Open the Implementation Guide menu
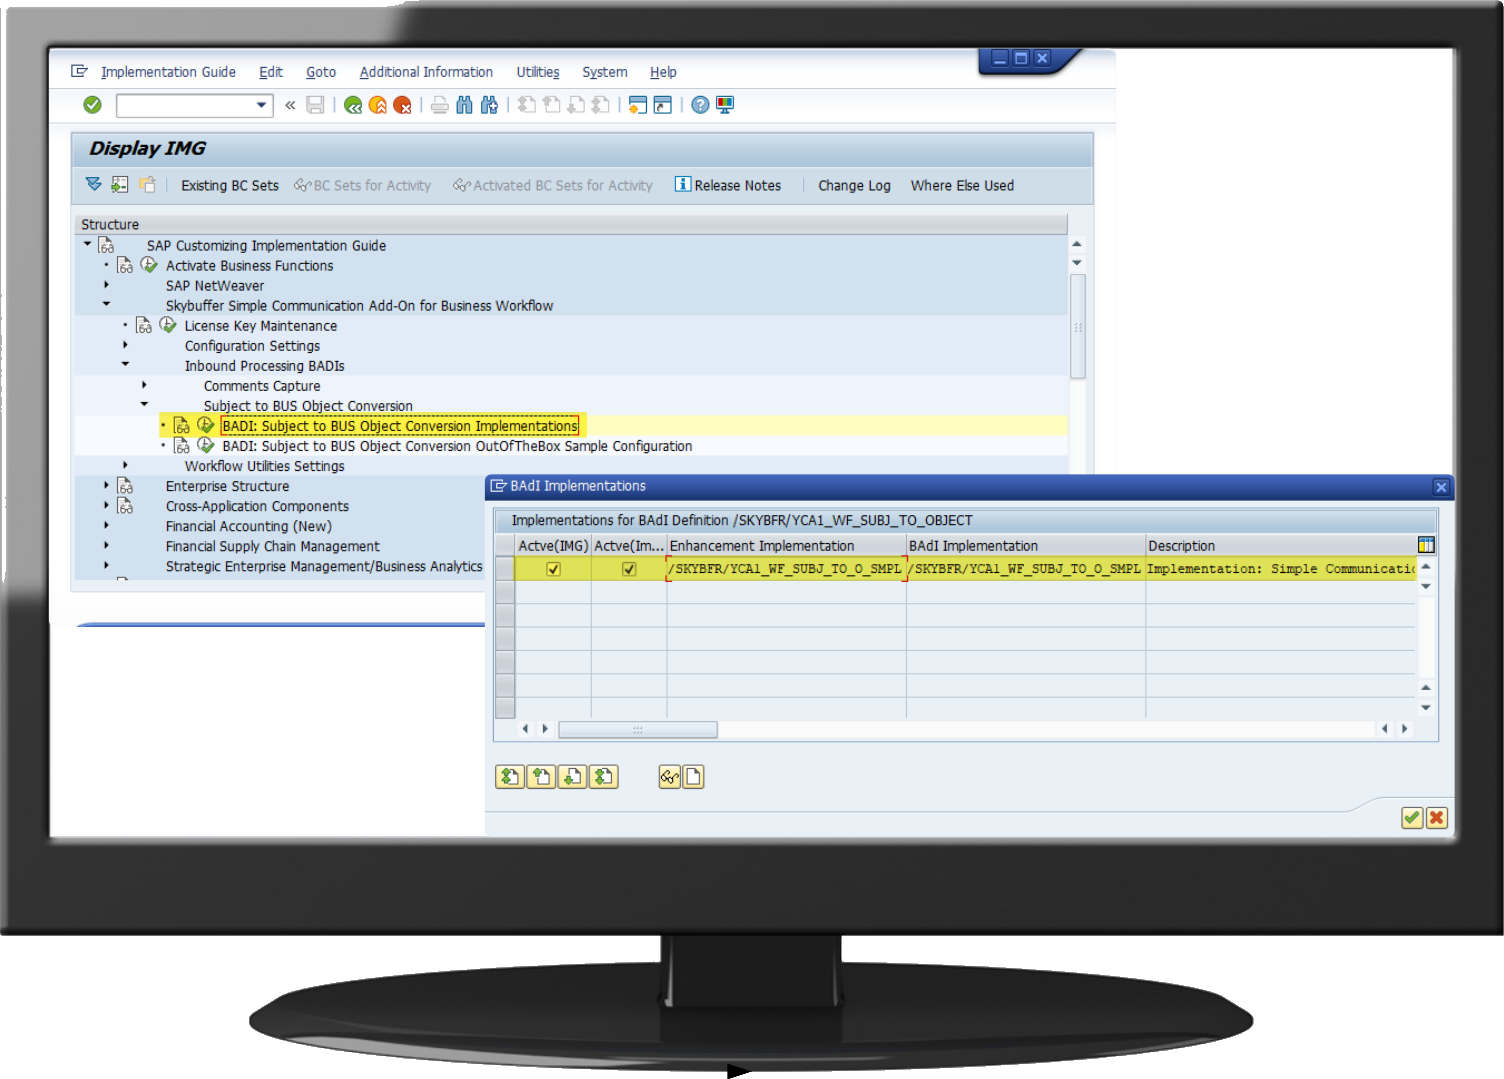Viewport: 1504px width, 1079px height. pos(168,72)
